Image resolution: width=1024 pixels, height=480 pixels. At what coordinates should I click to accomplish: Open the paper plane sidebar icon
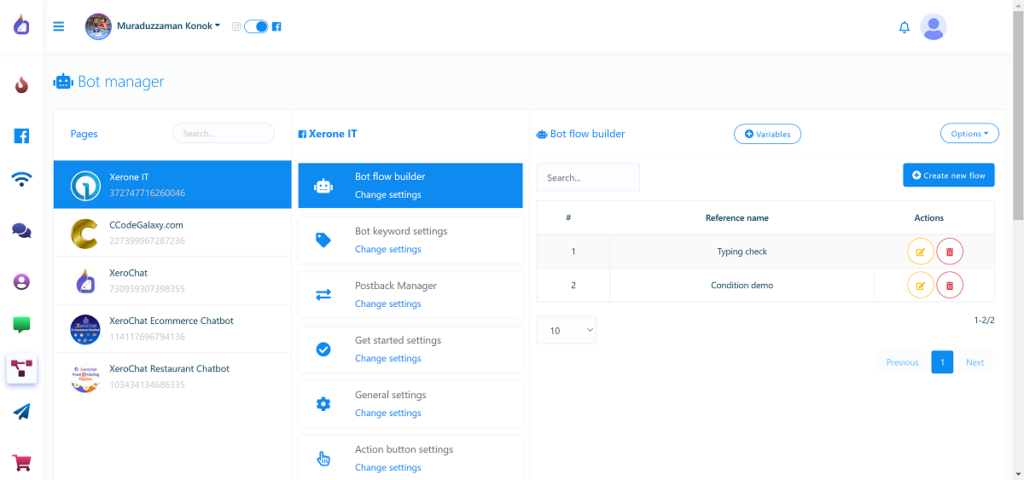click(21, 412)
